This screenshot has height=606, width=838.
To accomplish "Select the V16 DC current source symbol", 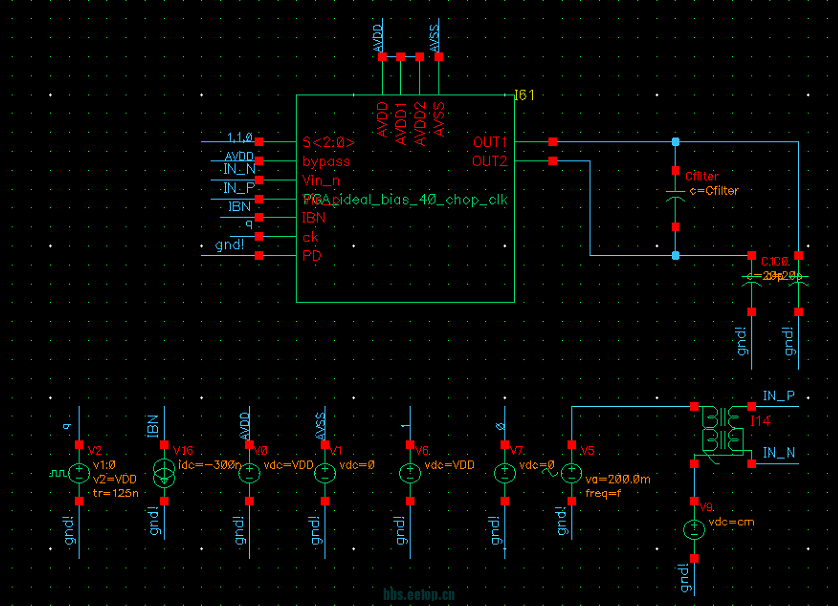I will tap(164, 473).
